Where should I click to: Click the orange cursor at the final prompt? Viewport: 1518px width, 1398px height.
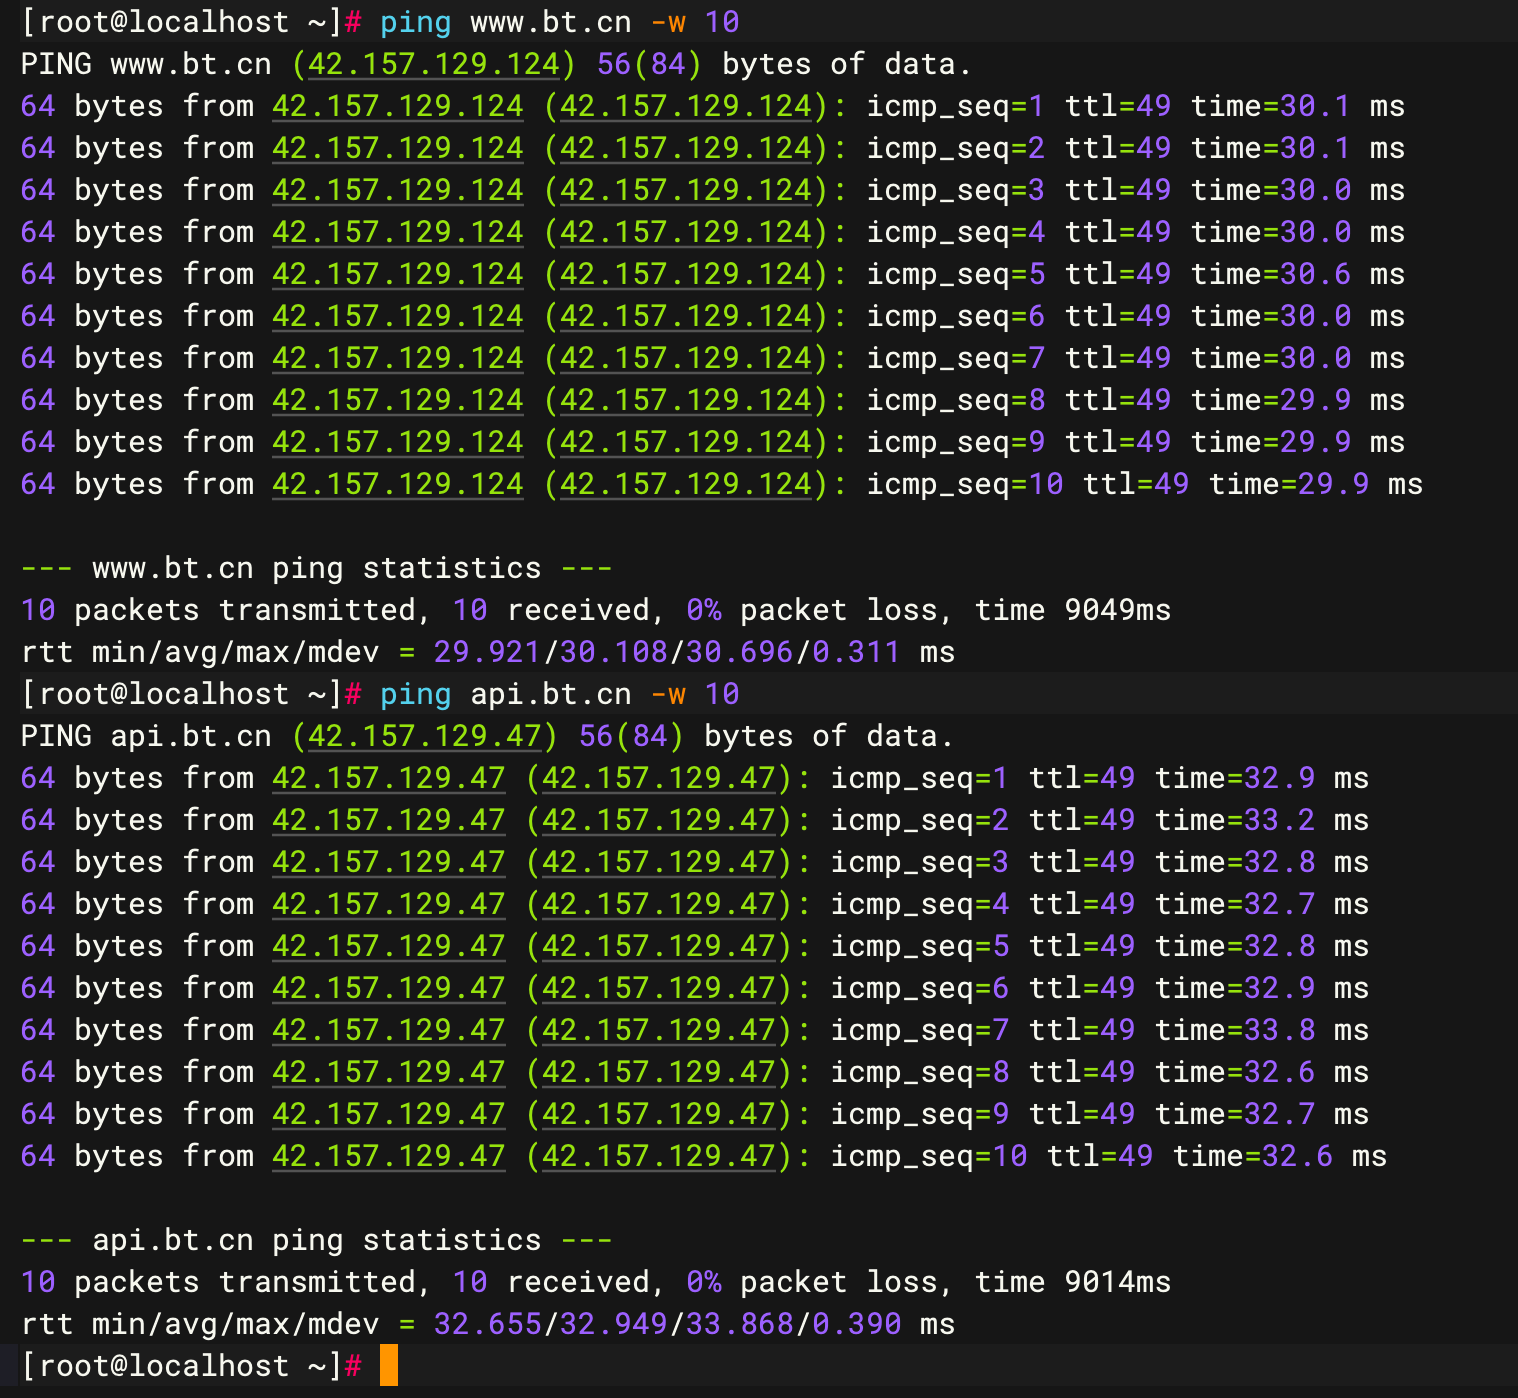pyautogui.click(x=389, y=1365)
